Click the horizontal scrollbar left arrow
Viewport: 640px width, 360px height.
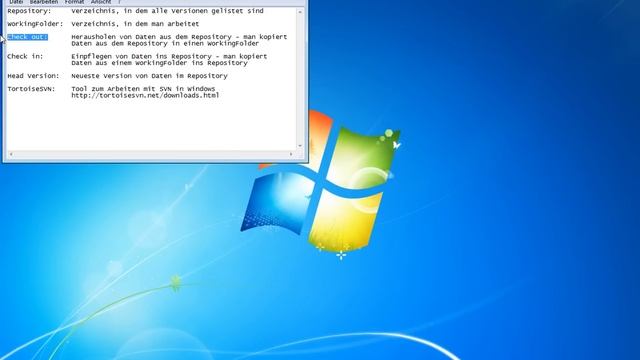11,154
